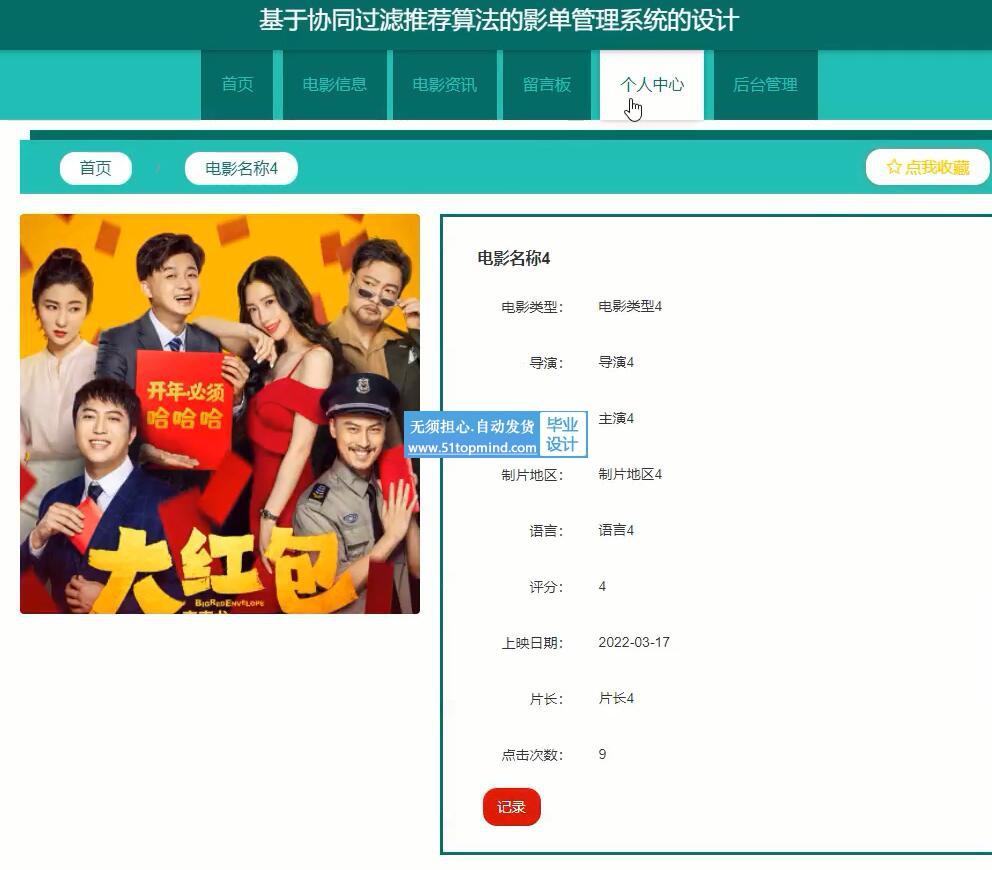Image resolution: width=992 pixels, height=870 pixels.
Task: Click the 片长 label
Action: pos(546,699)
